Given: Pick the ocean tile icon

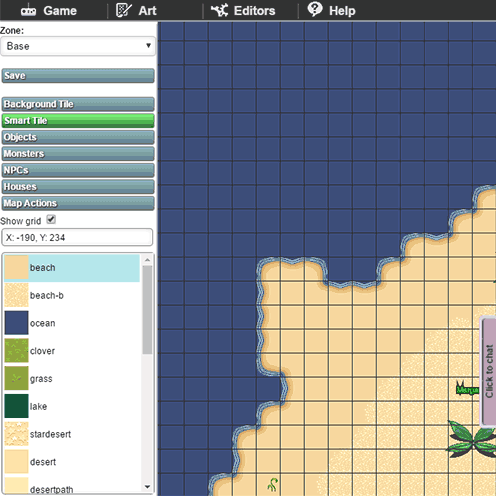Looking at the screenshot, I should coord(16,323).
